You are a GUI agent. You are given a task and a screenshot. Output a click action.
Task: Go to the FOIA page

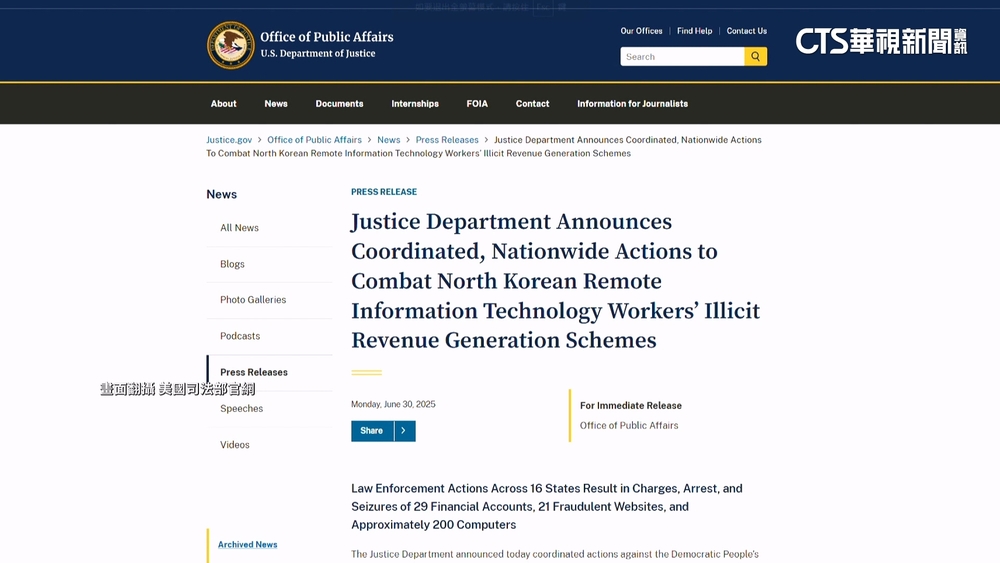coord(477,104)
